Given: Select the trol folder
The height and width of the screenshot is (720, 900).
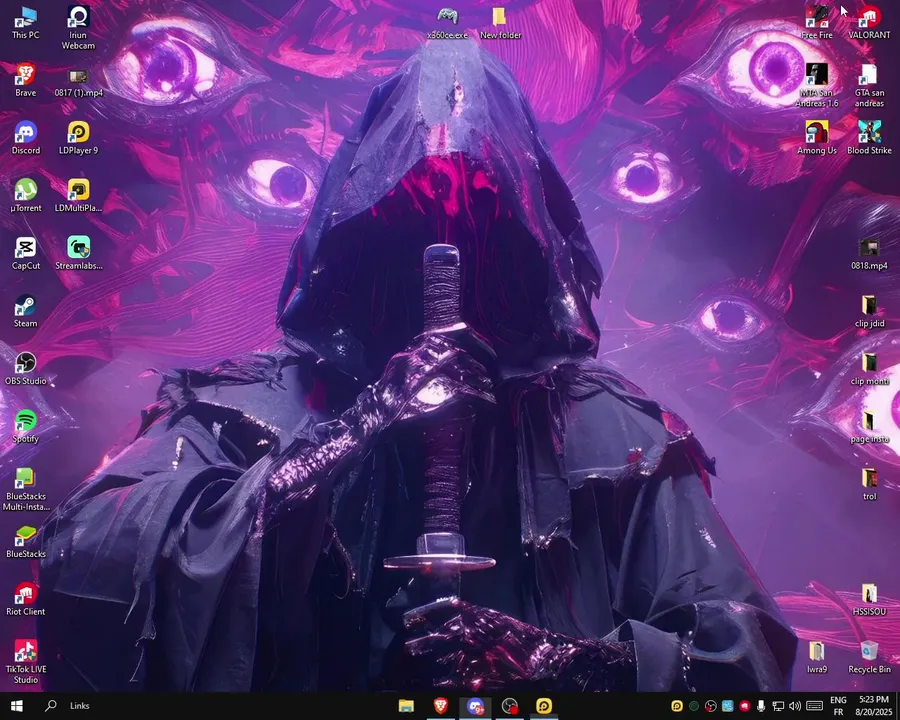Looking at the screenshot, I should (x=870, y=485).
